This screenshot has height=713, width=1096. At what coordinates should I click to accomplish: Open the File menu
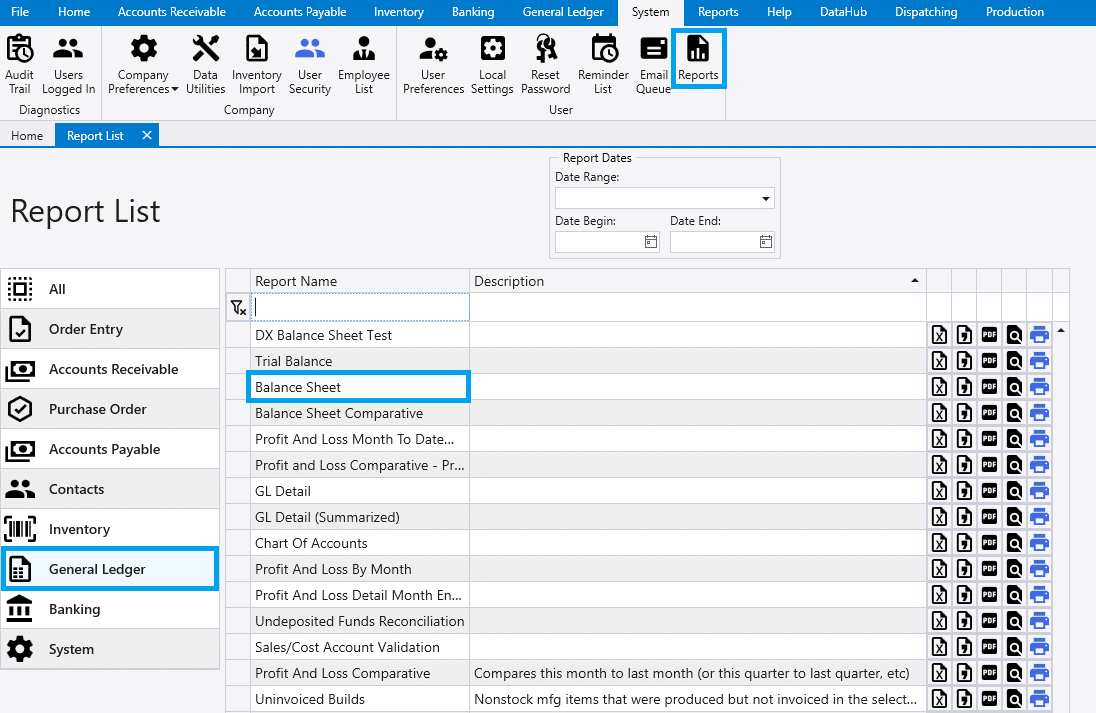(x=20, y=12)
